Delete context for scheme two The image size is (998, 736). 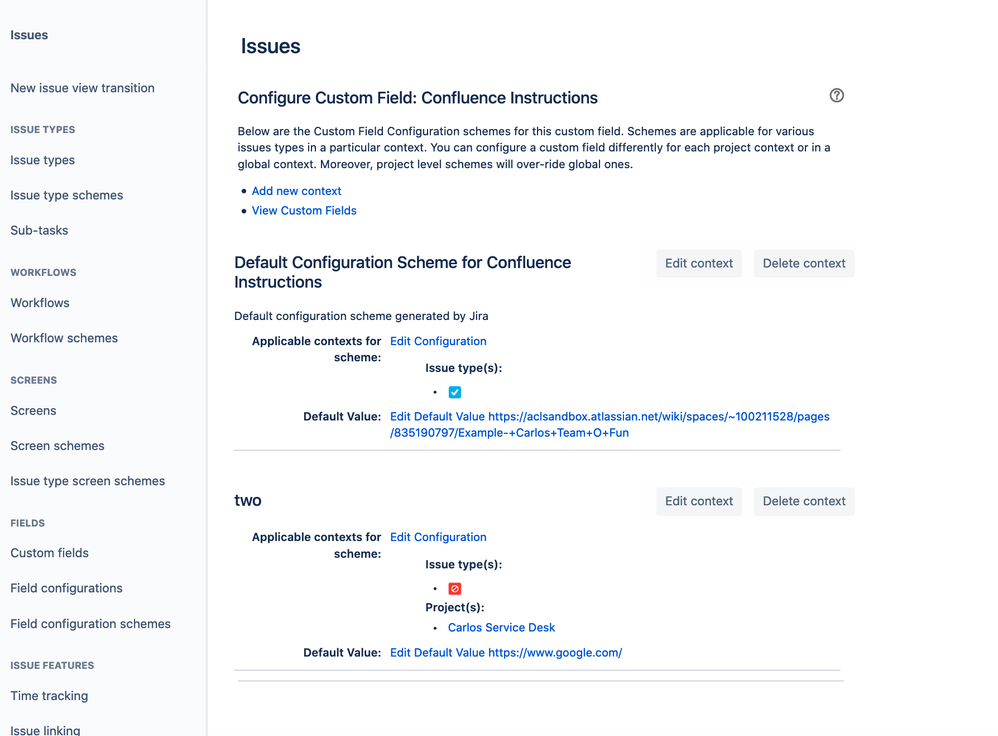[804, 502]
